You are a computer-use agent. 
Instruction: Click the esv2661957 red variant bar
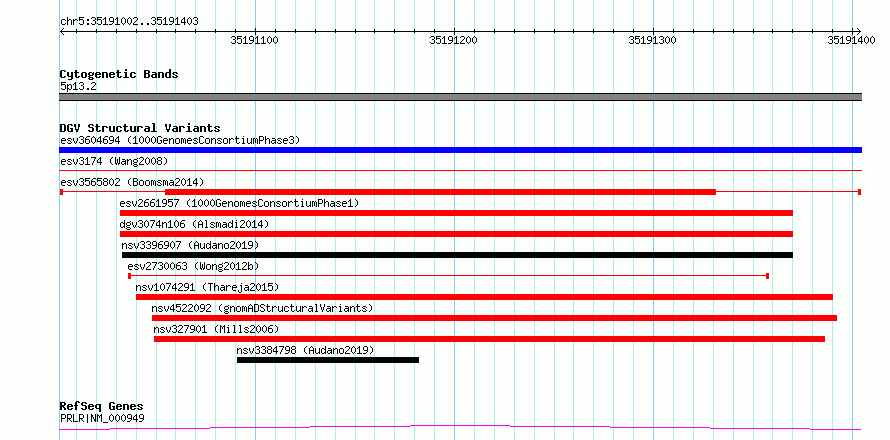tap(456, 213)
